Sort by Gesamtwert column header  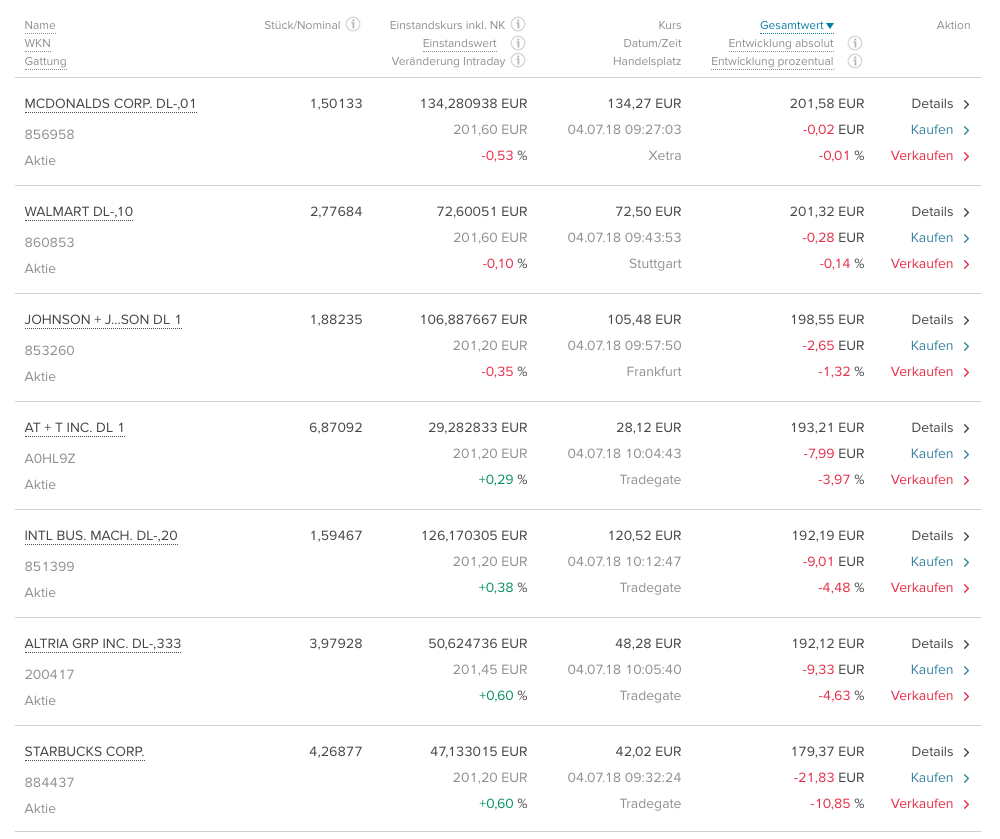(797, 26)
